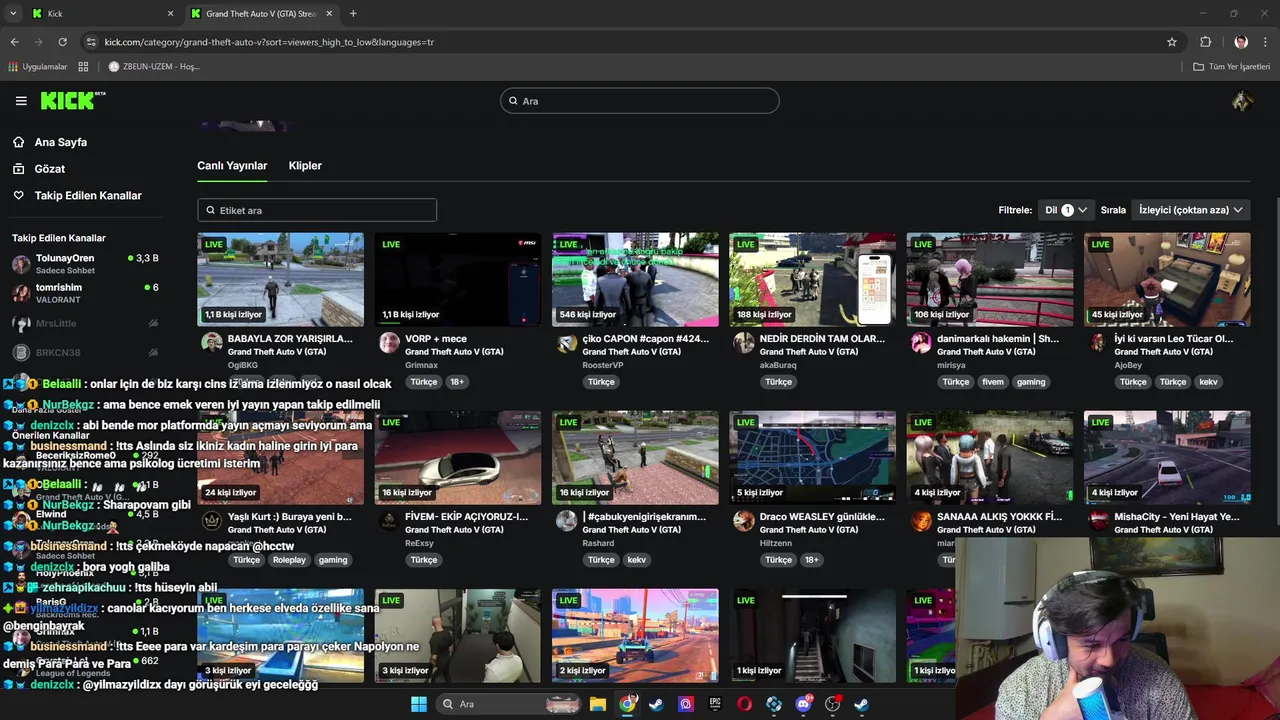Open FİVEM- EKİP AÇIYORUZ stream thumbnail
This screenshot has width=1280, height=720.
[x=457, y=457]
